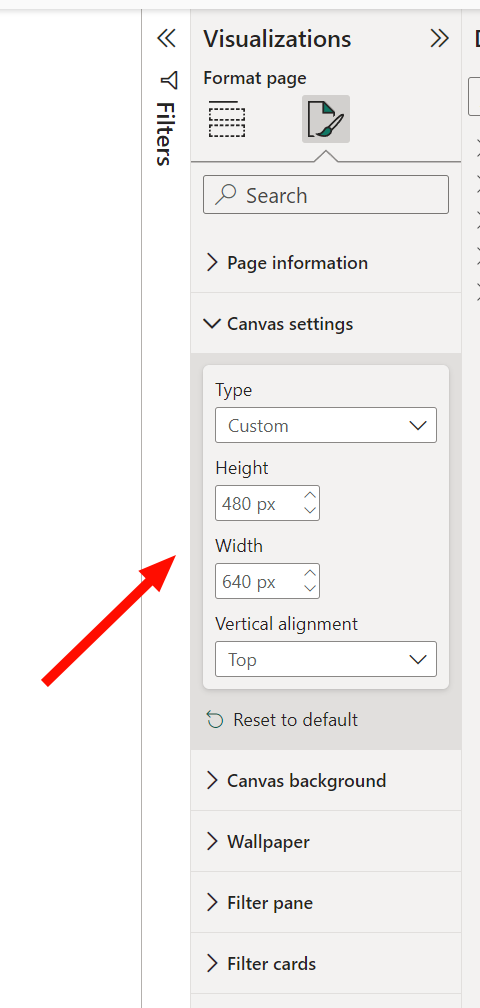Open Vertical alignment dropdown showing Top
Screen dimensions: 480x1008
point(326,659)
